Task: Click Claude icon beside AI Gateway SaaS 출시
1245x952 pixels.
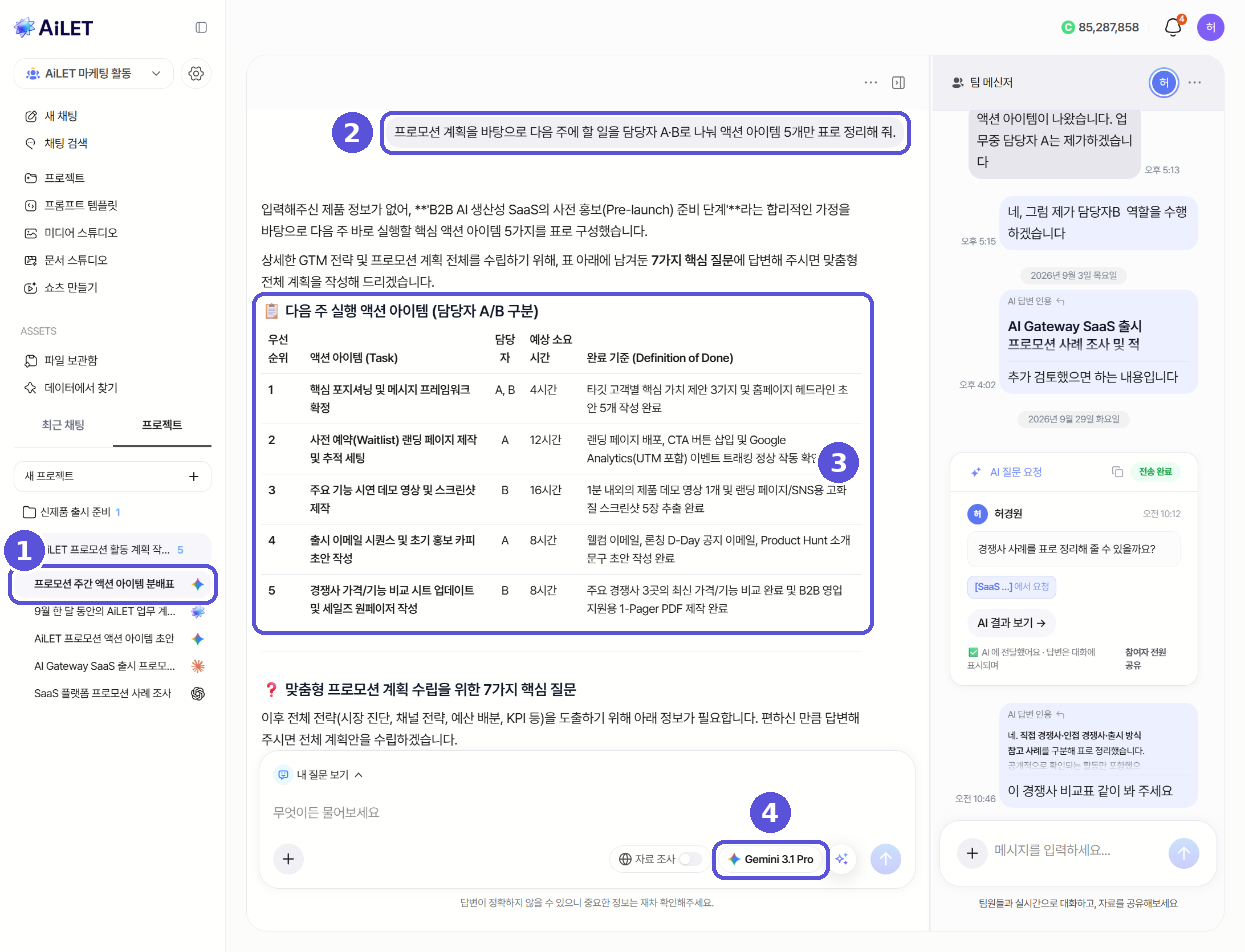Action: click(198, 666)
